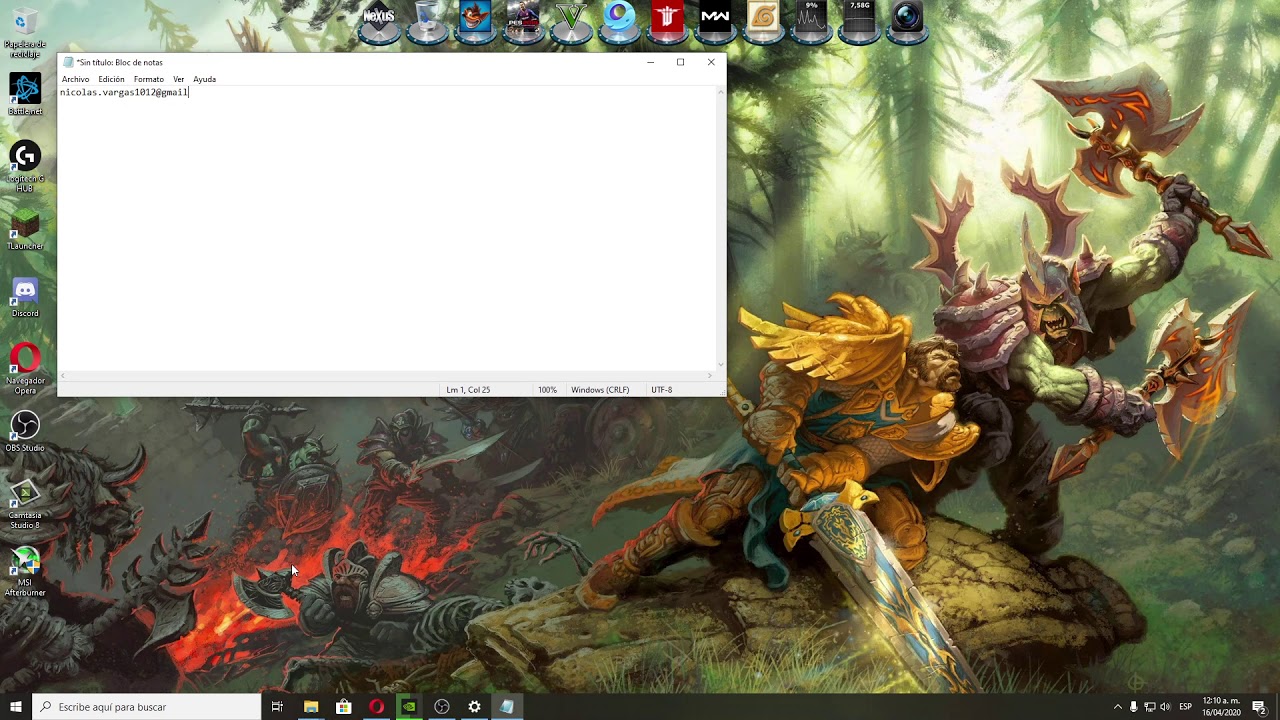Open Settings gear in the taskbar
The width and height of the screenshot is (1280, 720).
pos(475,707)
